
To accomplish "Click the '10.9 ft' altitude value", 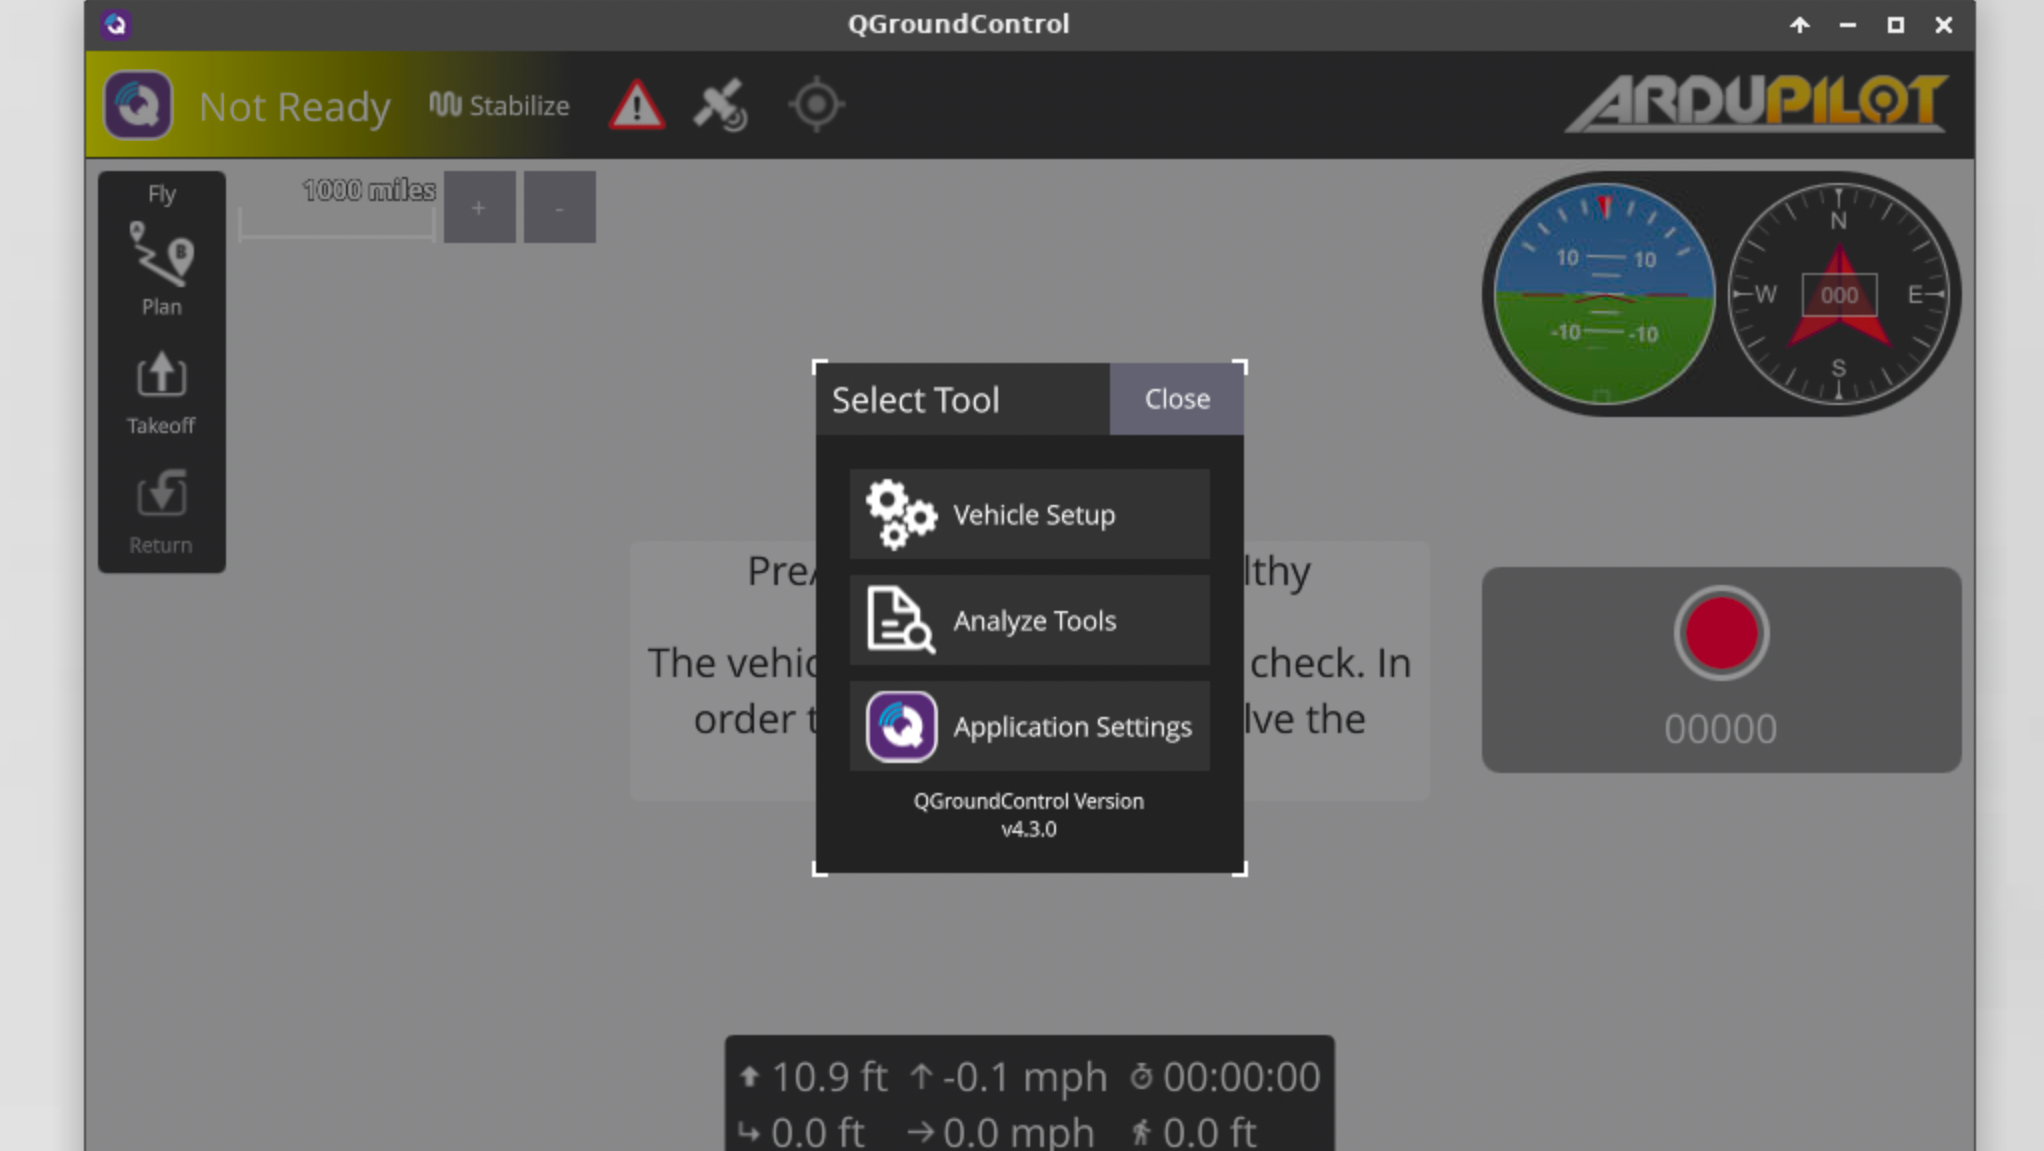I will click(828, 1077).
